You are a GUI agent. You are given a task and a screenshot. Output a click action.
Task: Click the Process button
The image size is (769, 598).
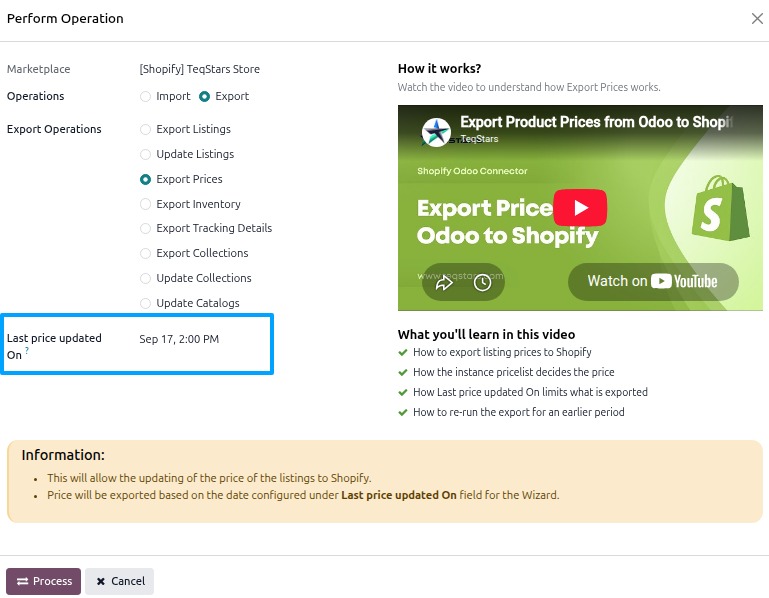click(x=44, y=581)
